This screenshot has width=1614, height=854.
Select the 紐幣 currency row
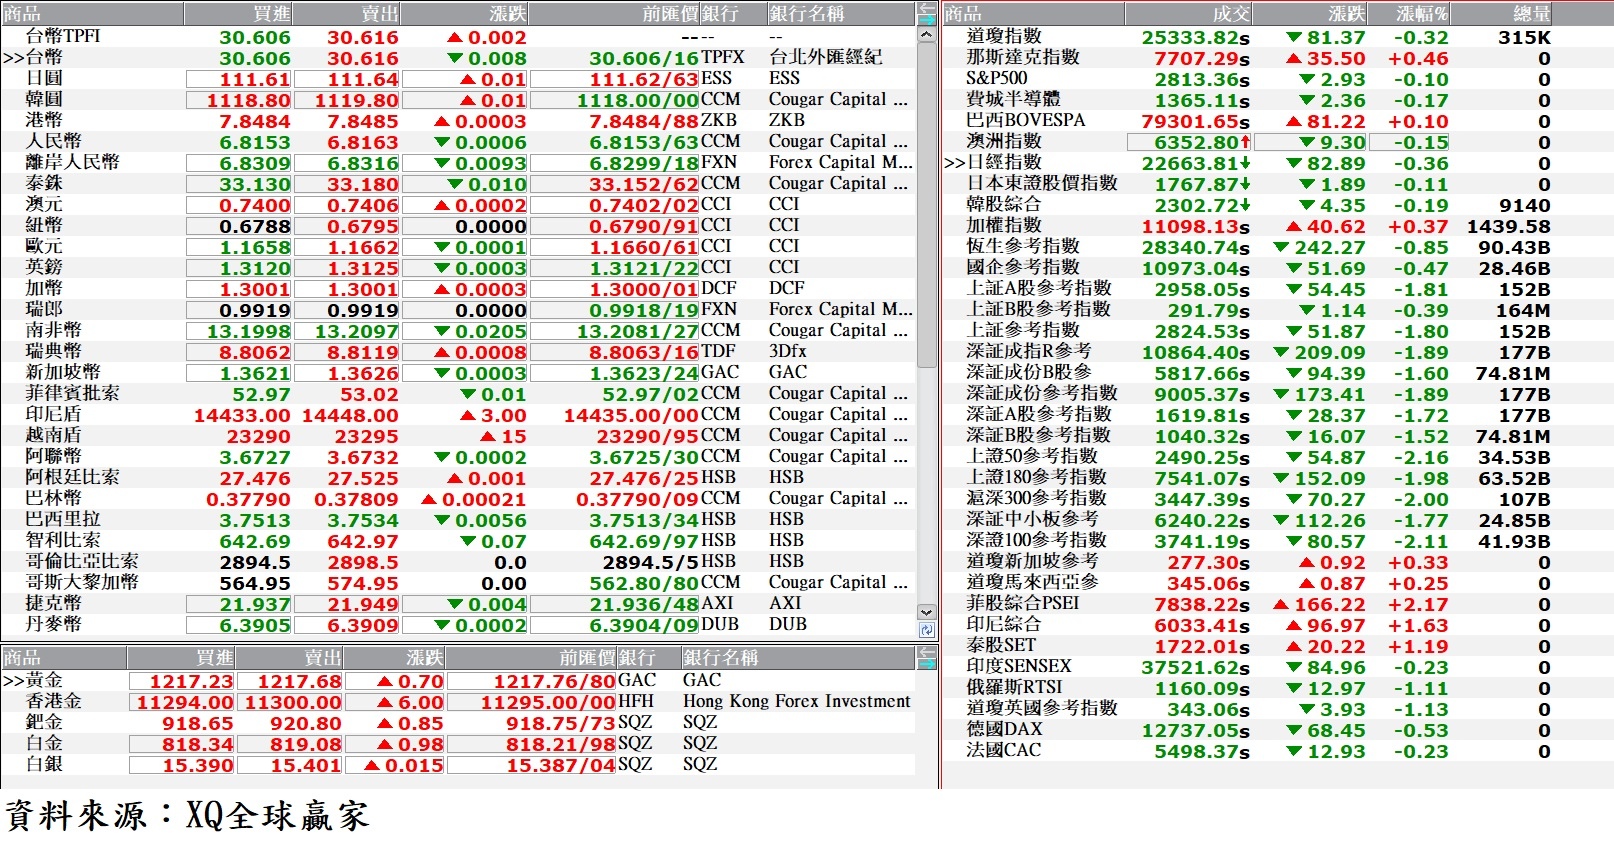pyautogui.click(x=458, y=225)
